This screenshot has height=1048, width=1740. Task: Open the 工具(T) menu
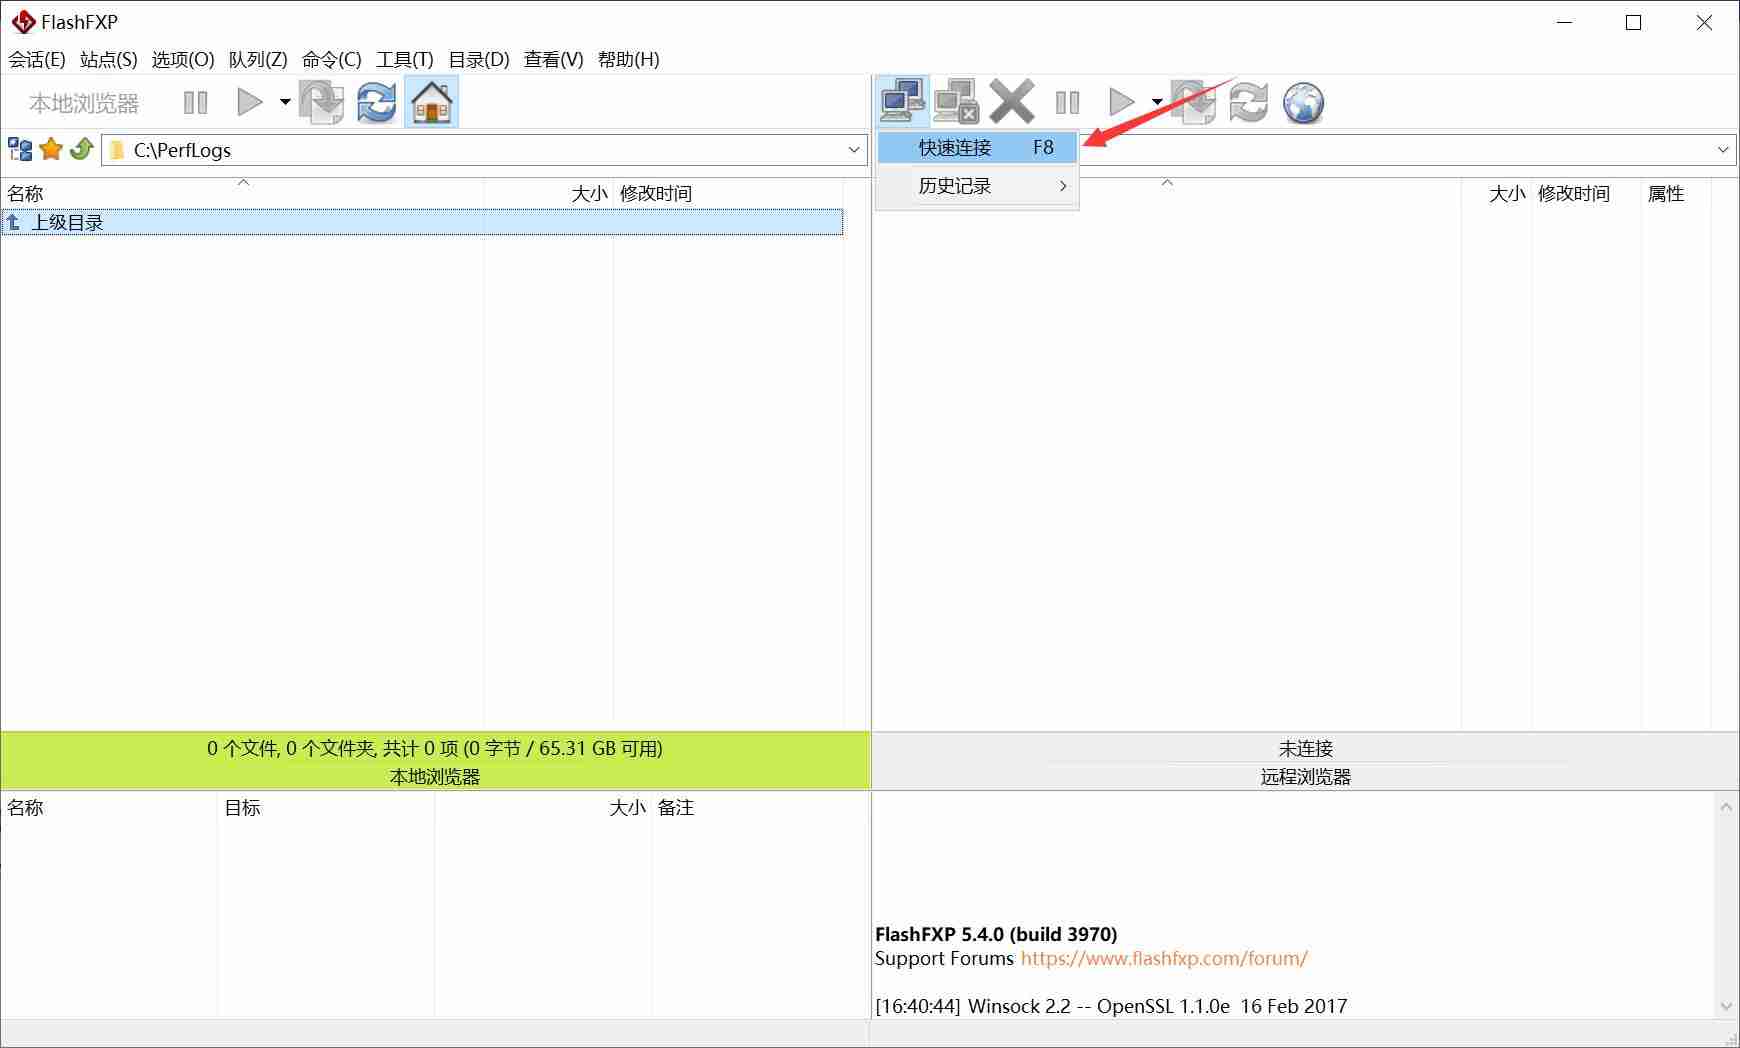pyautogui.click(x=404, y=59)
